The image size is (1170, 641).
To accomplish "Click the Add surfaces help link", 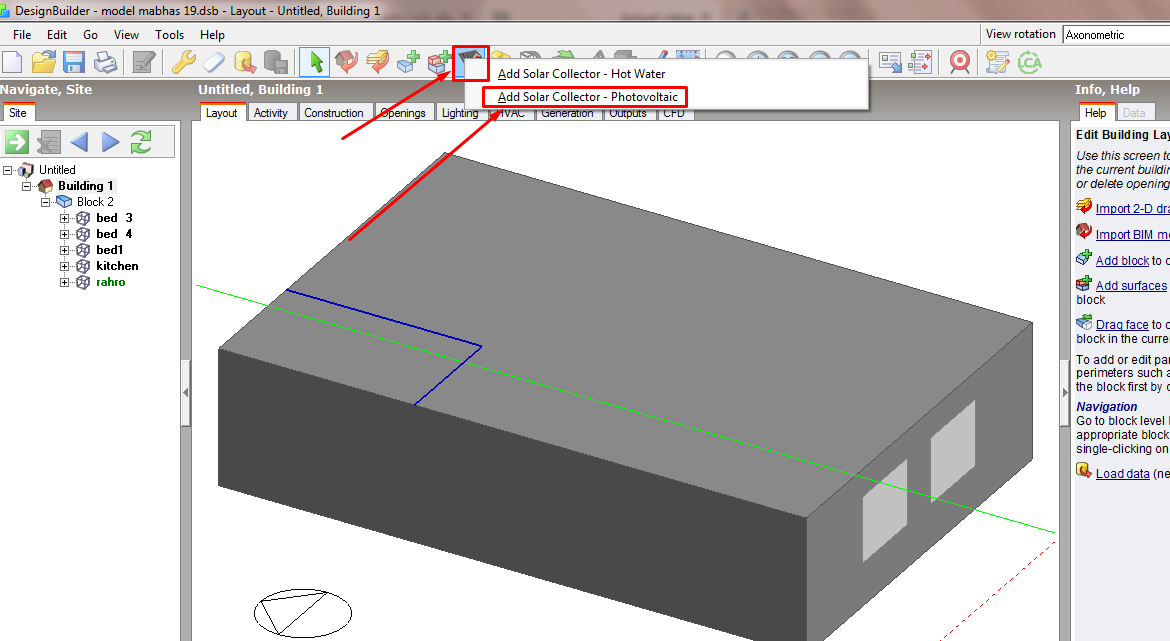I will [1131, 286].
